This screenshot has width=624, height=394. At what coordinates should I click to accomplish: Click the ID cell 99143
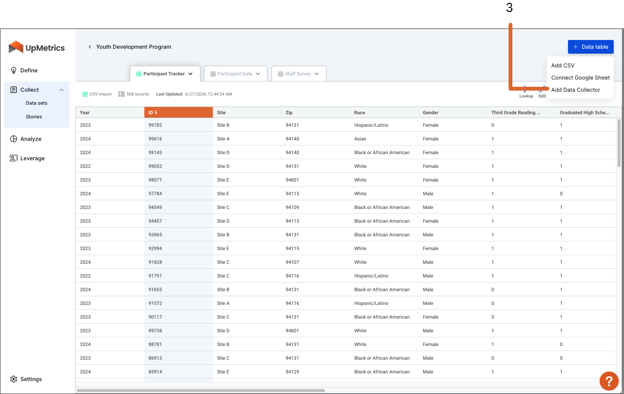pos(178,152)
